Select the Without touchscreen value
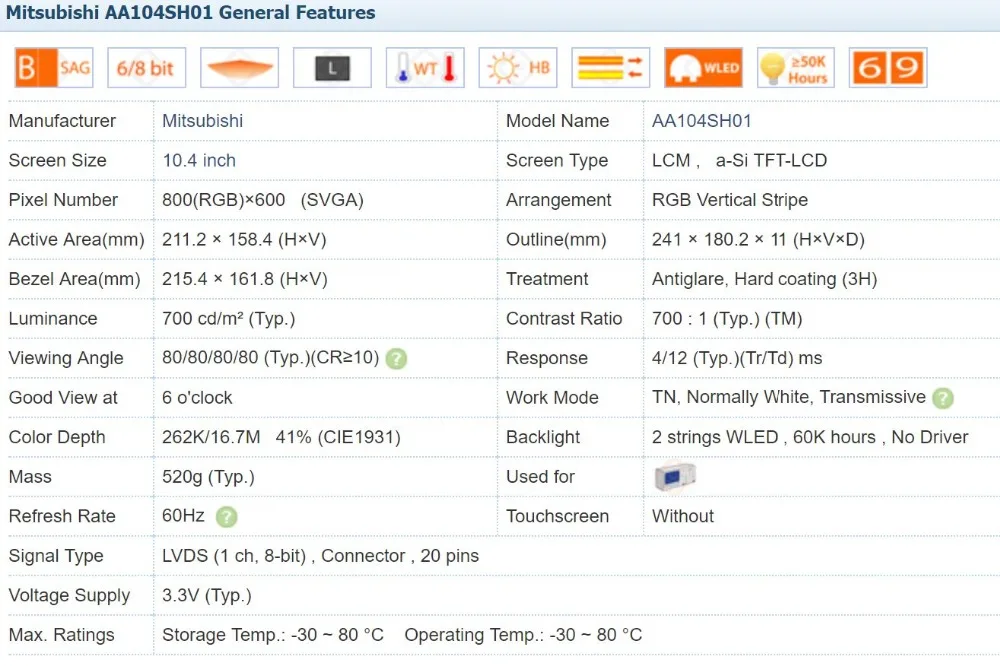 (683, 517)
